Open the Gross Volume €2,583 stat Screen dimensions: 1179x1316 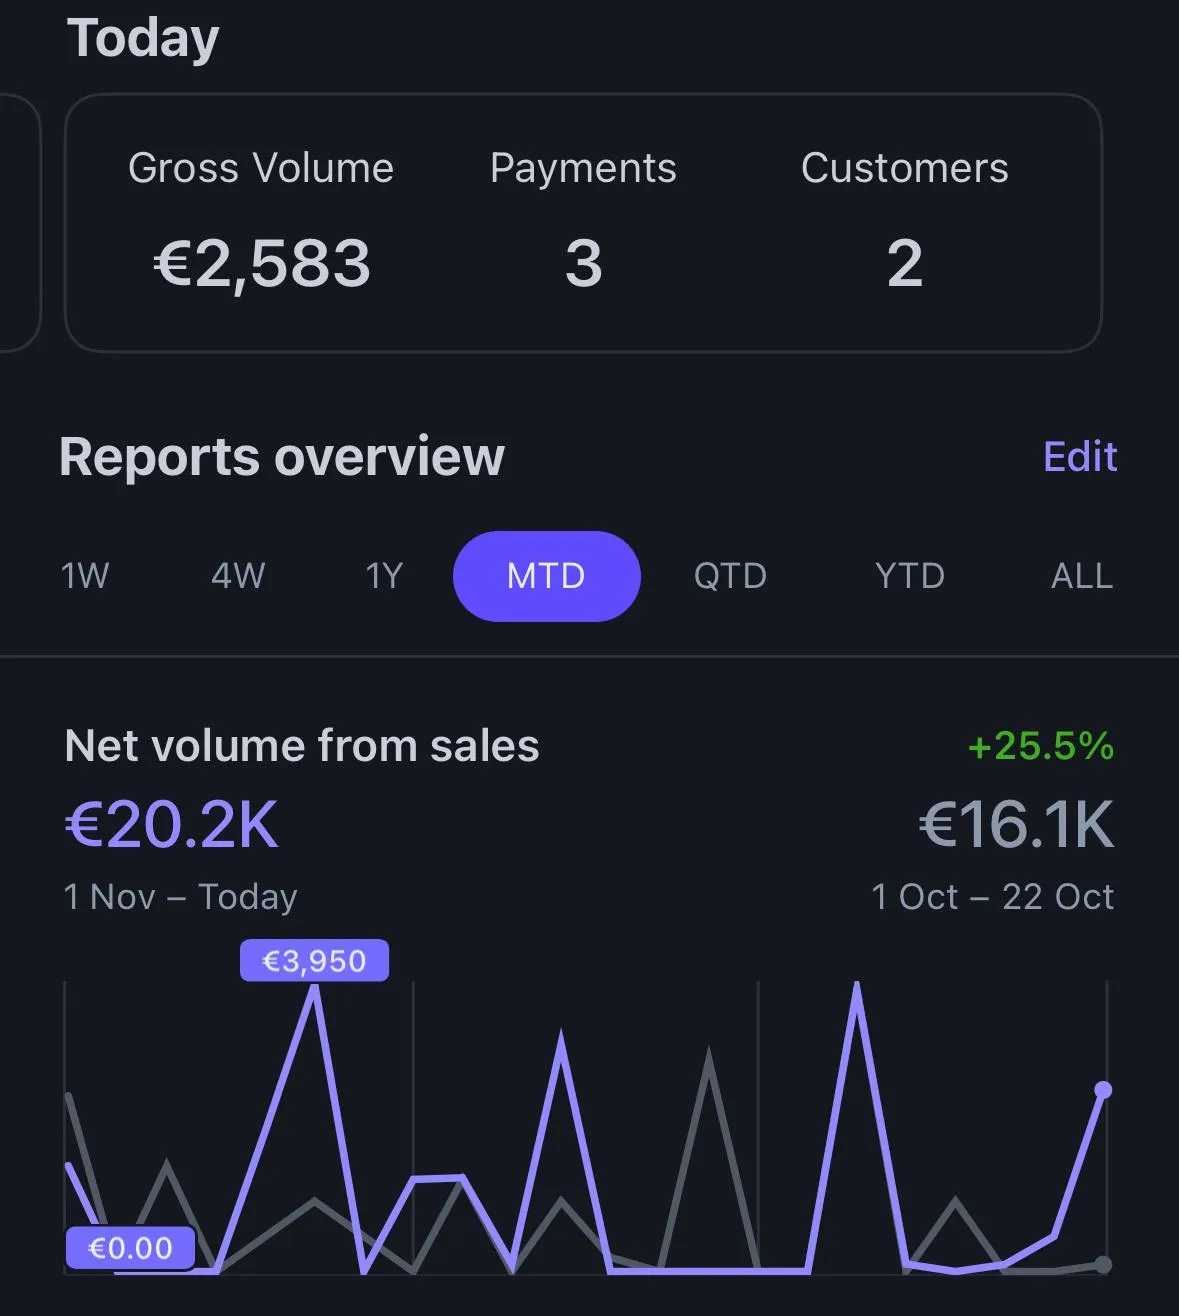point(261,222)
